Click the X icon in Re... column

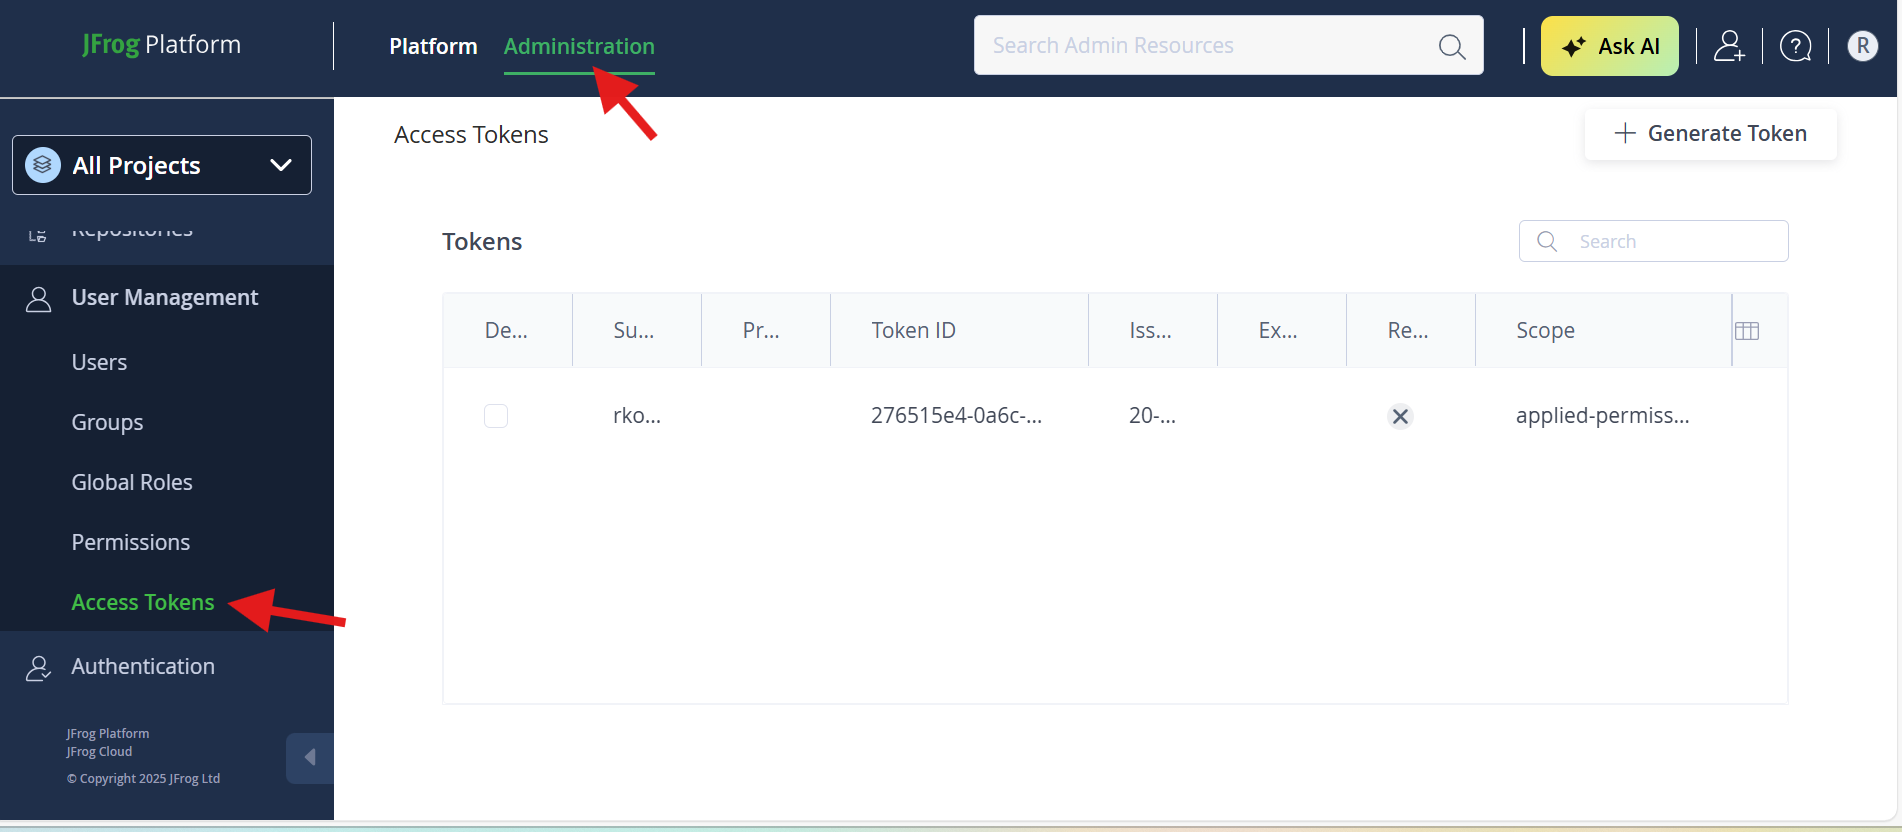(1400, 416)
